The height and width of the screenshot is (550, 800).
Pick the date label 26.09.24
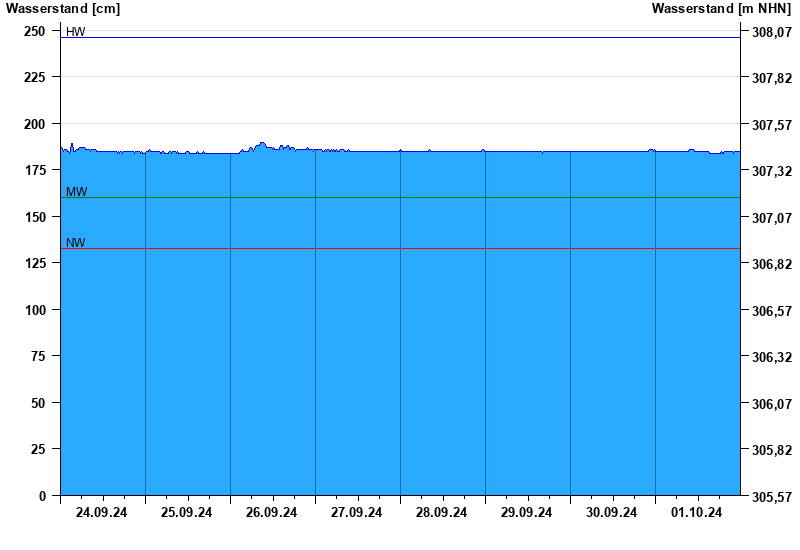(x=271, y=513)
